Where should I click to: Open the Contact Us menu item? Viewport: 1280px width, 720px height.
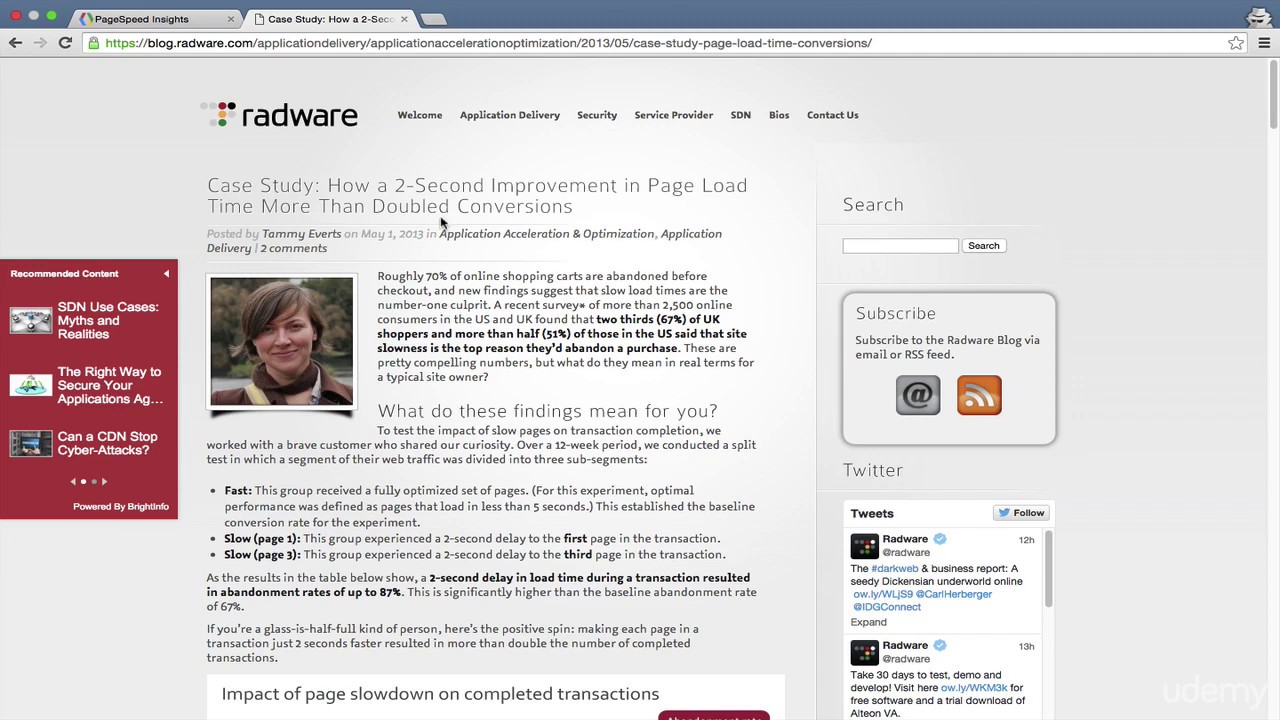click(833, 115)
